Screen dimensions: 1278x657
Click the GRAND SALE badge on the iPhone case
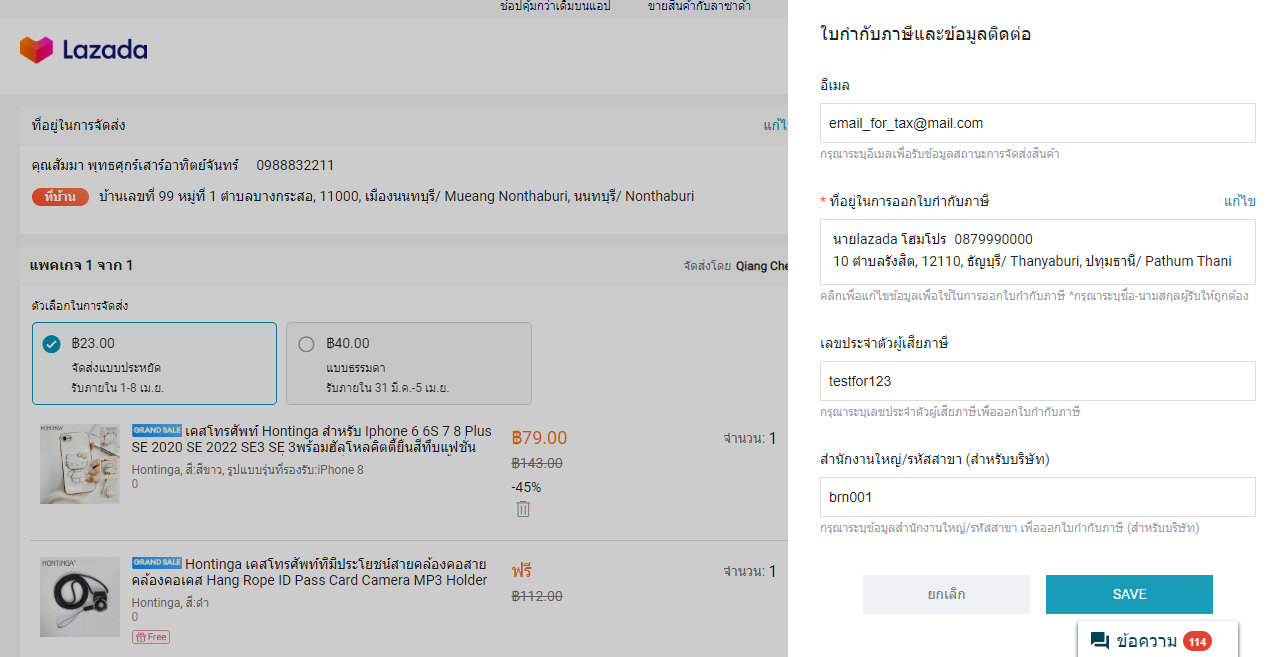pos(157,431)
